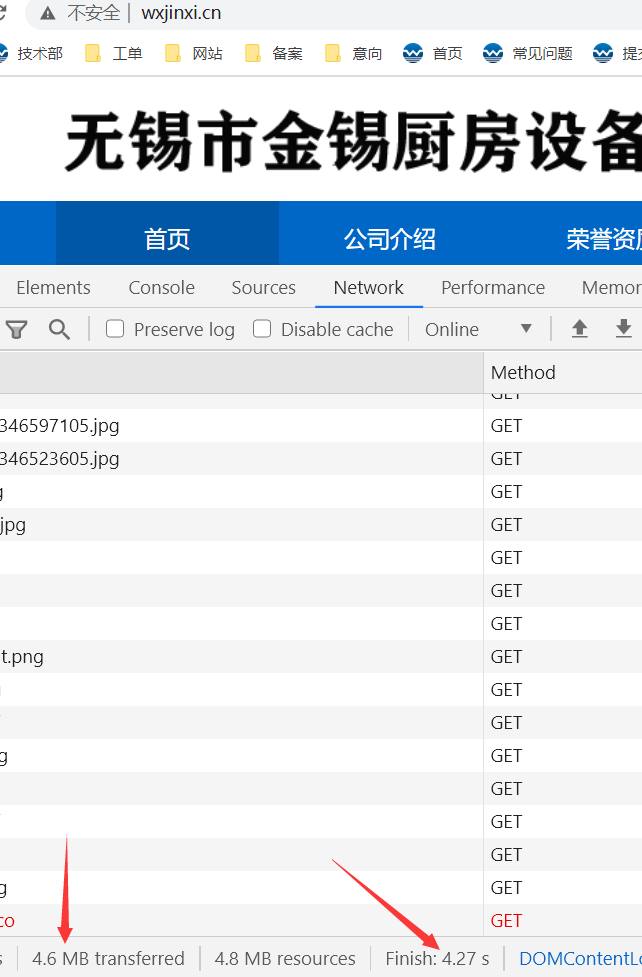Screen dimensions: 642x977
Task: Click the import HAR upload arrow icon
Action: (x=579, y=329)
